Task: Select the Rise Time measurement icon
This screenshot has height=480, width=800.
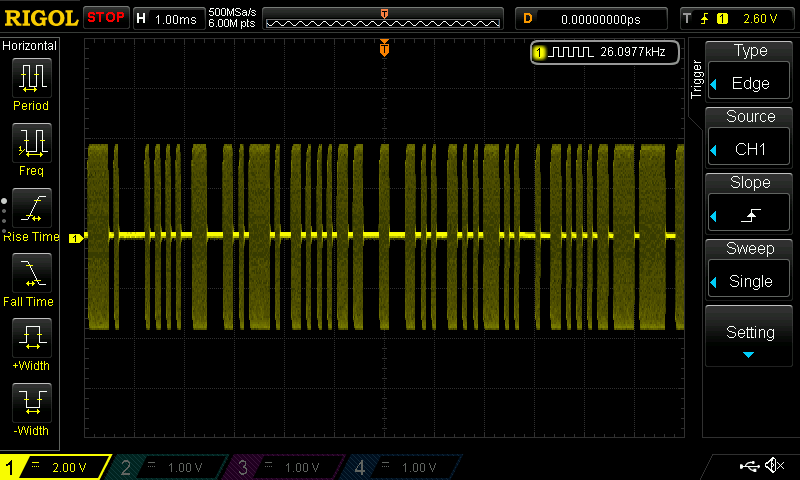Action: [x=32, y=208]
